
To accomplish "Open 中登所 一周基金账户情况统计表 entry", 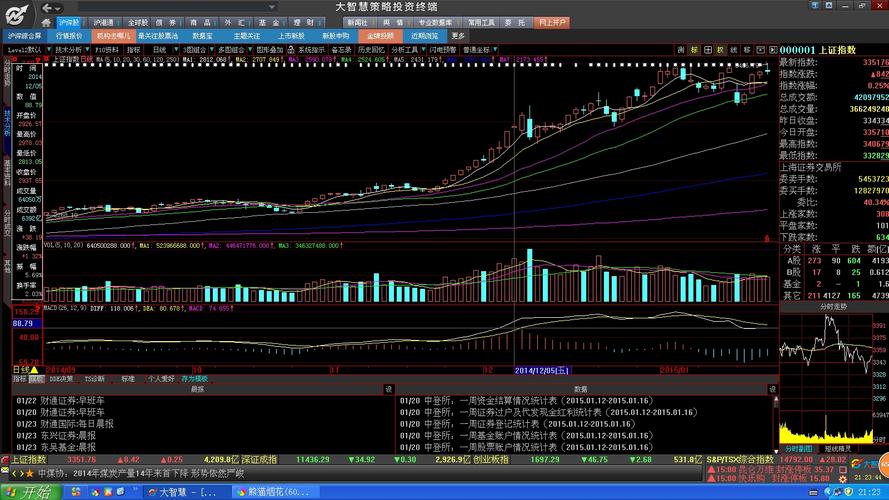I will coord(527,436).
